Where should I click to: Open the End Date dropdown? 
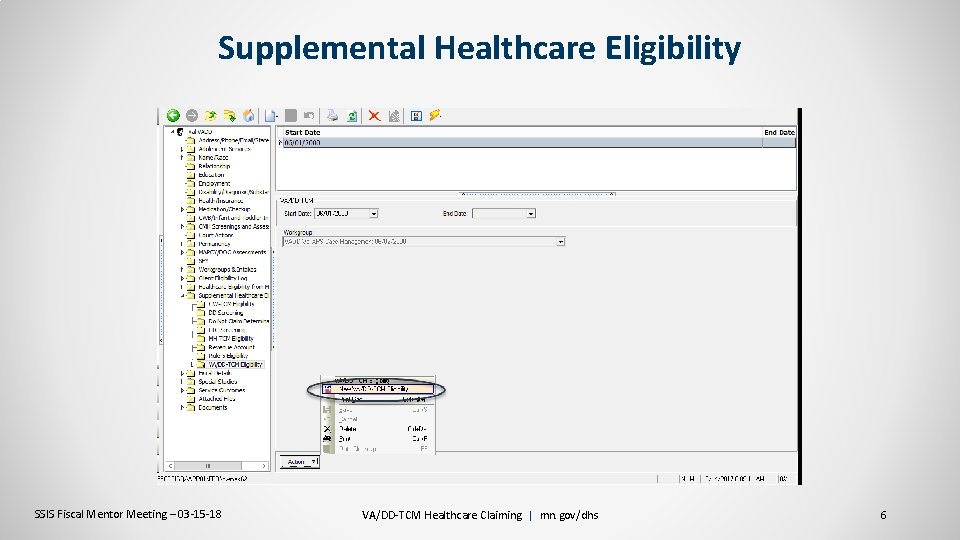pos(531,214)
